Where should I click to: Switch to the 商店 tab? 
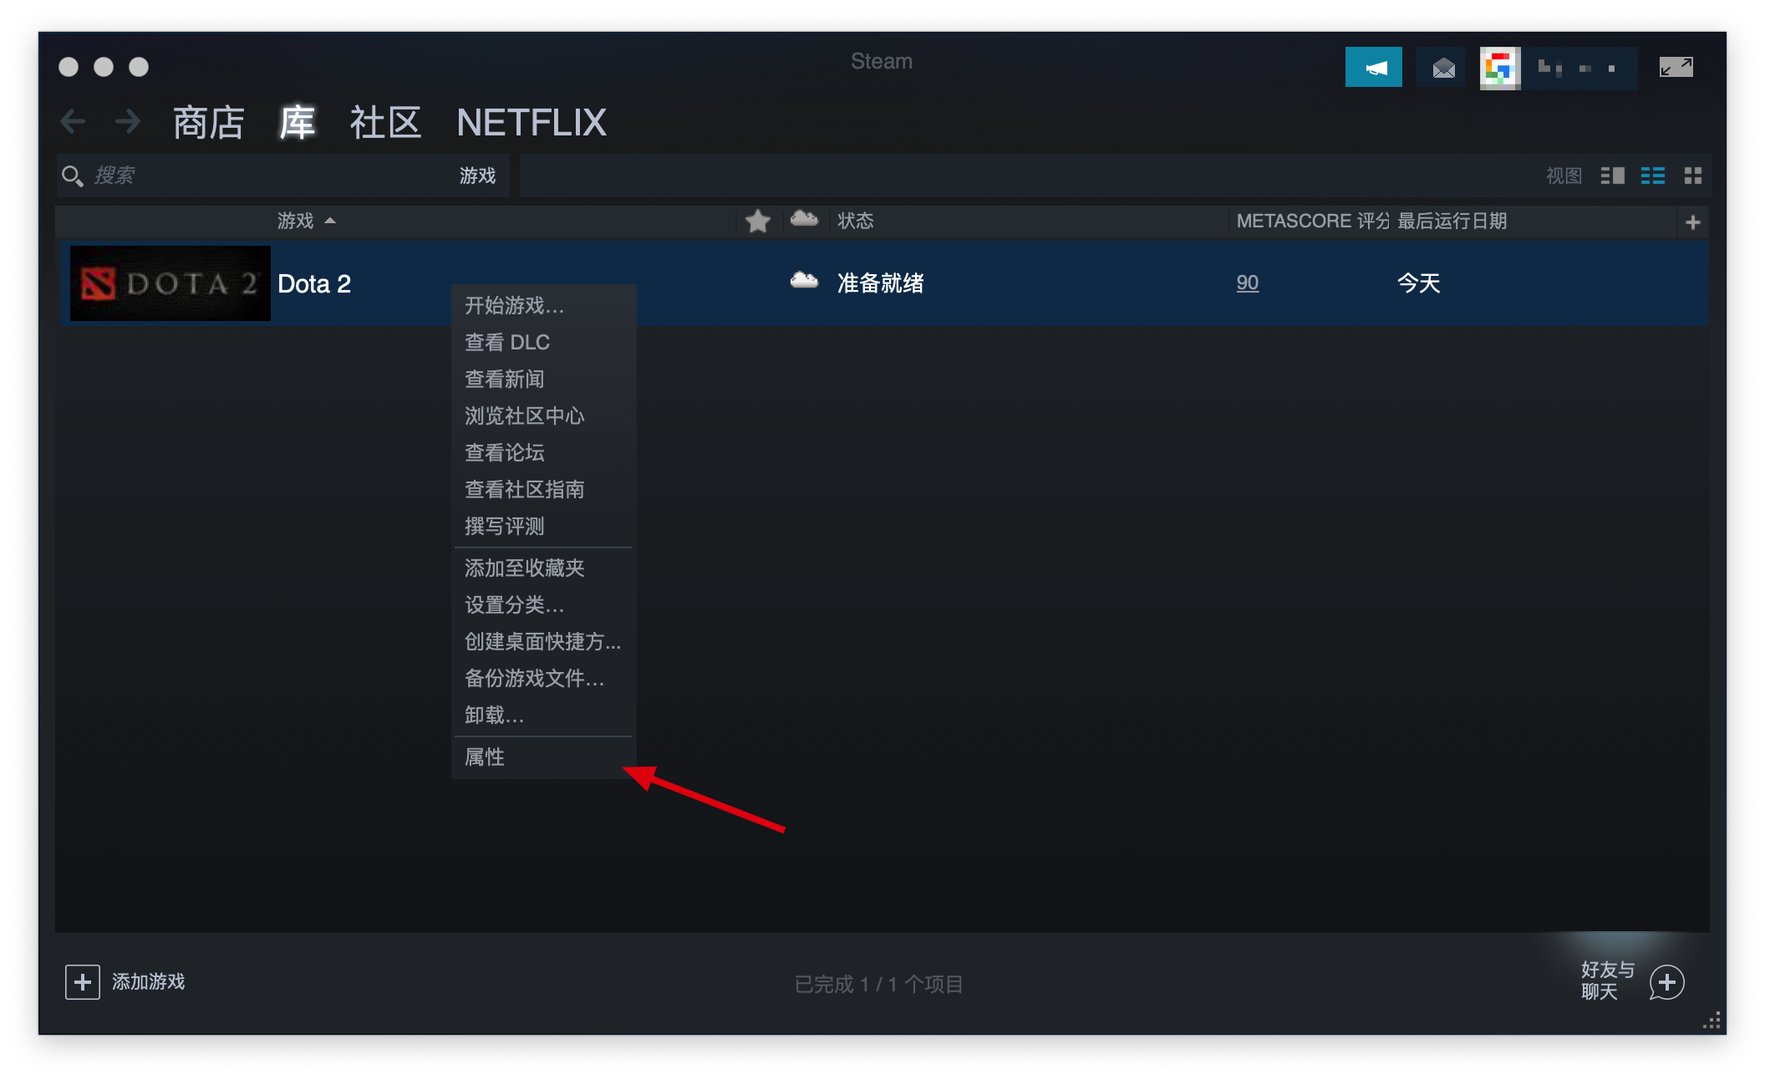pyautogui.click(x=208, y=121)
